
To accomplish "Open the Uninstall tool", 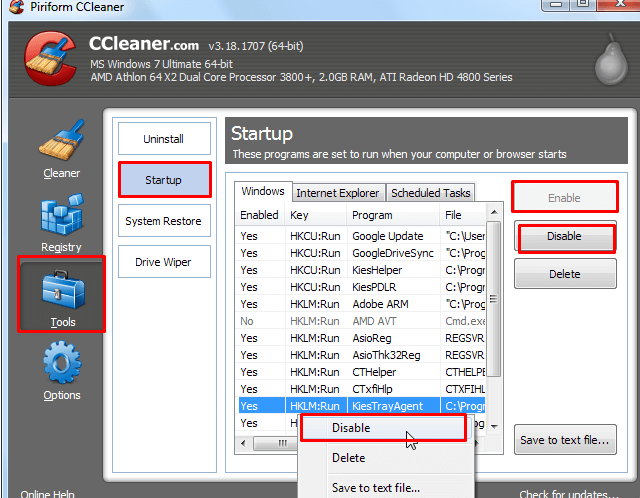I will tap(164, 139).
